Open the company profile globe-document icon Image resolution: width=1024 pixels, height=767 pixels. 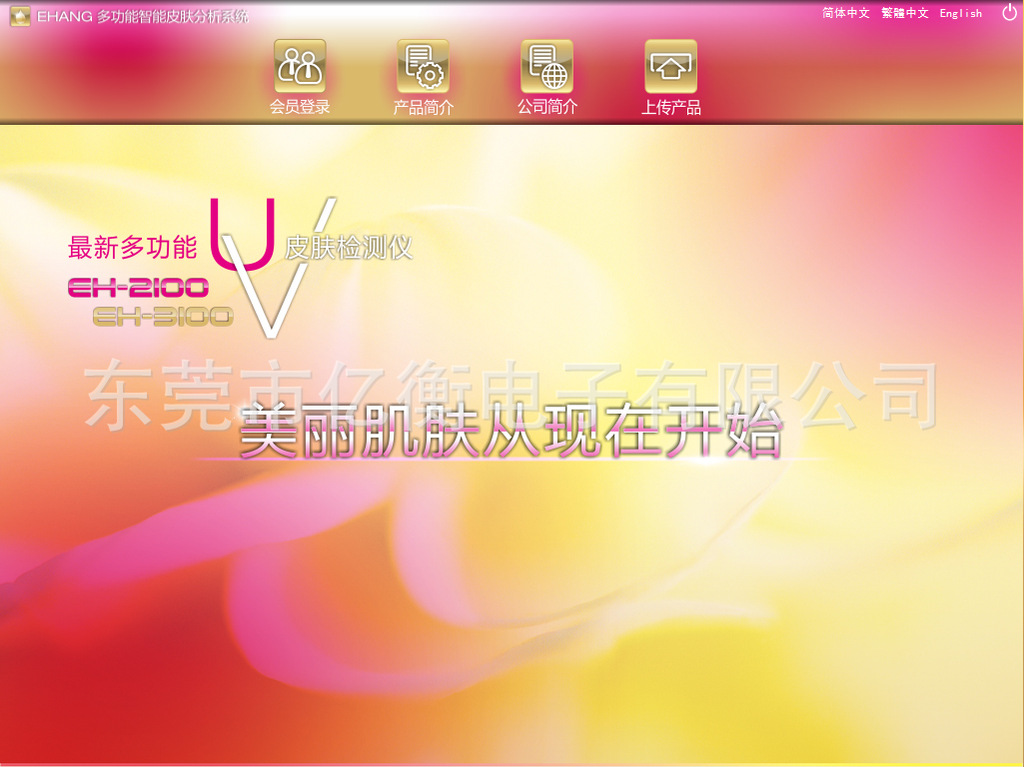pos(547,66)
